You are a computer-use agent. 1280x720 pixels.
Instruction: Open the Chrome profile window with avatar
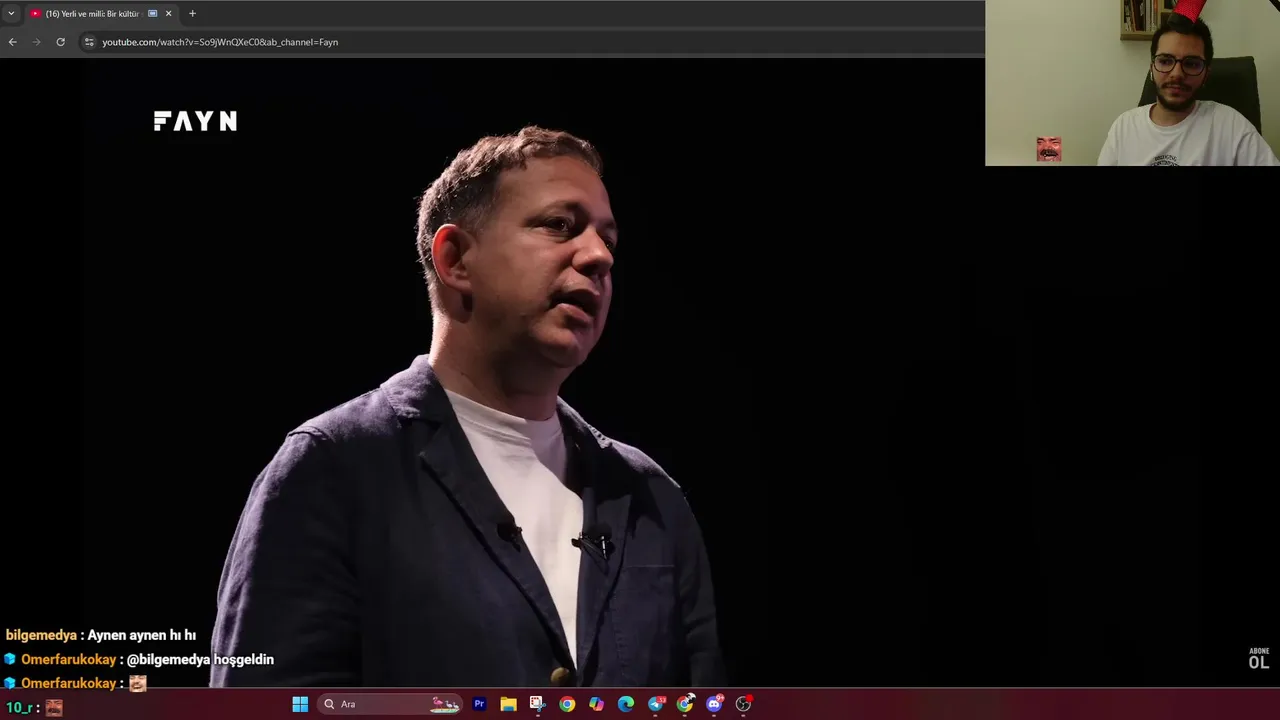coord(685,704)
